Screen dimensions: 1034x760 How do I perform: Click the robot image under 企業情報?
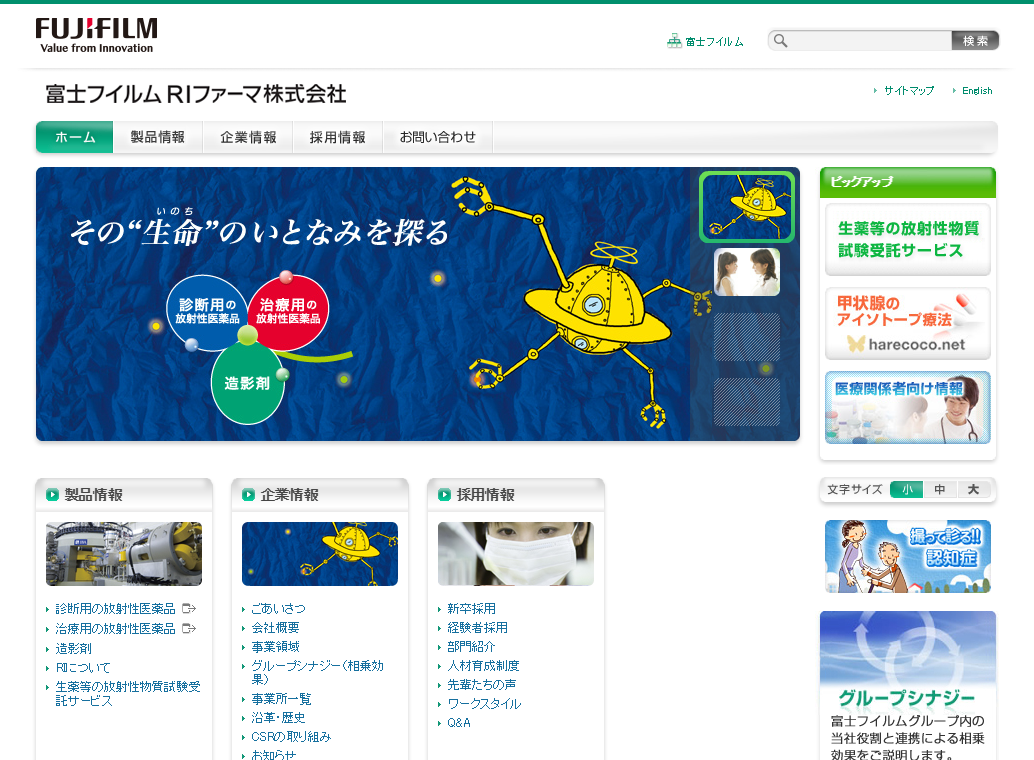pyautogui.click(x=320, y=554)
